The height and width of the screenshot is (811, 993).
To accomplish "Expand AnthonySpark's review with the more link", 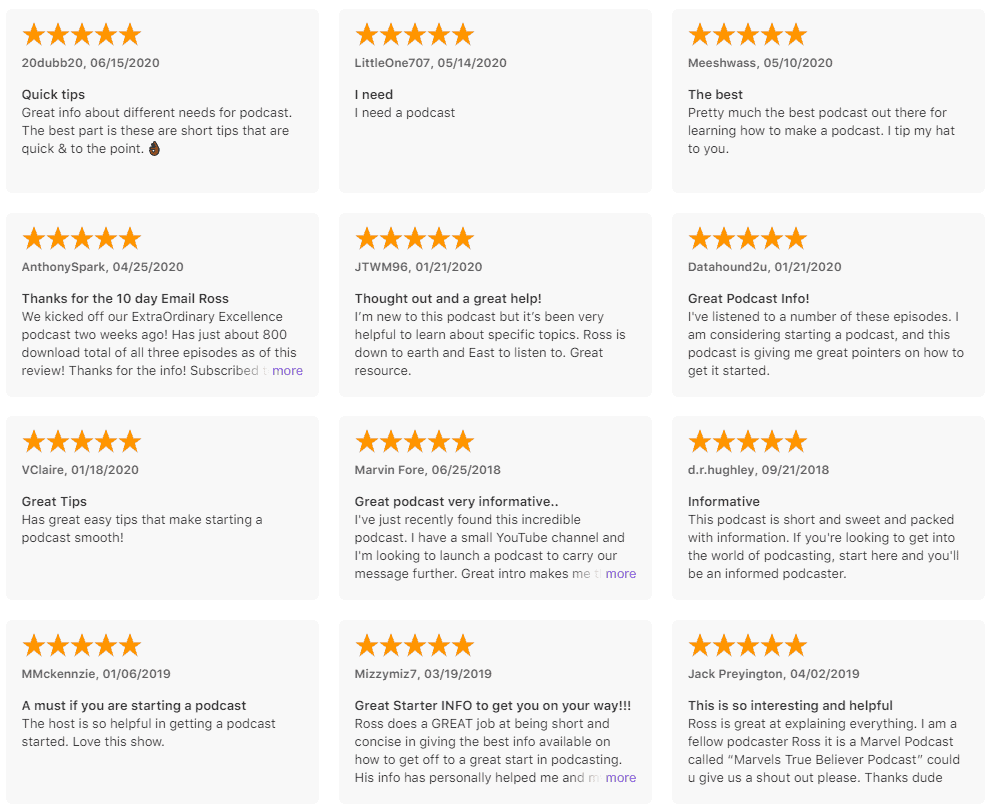I will [288, 371].
